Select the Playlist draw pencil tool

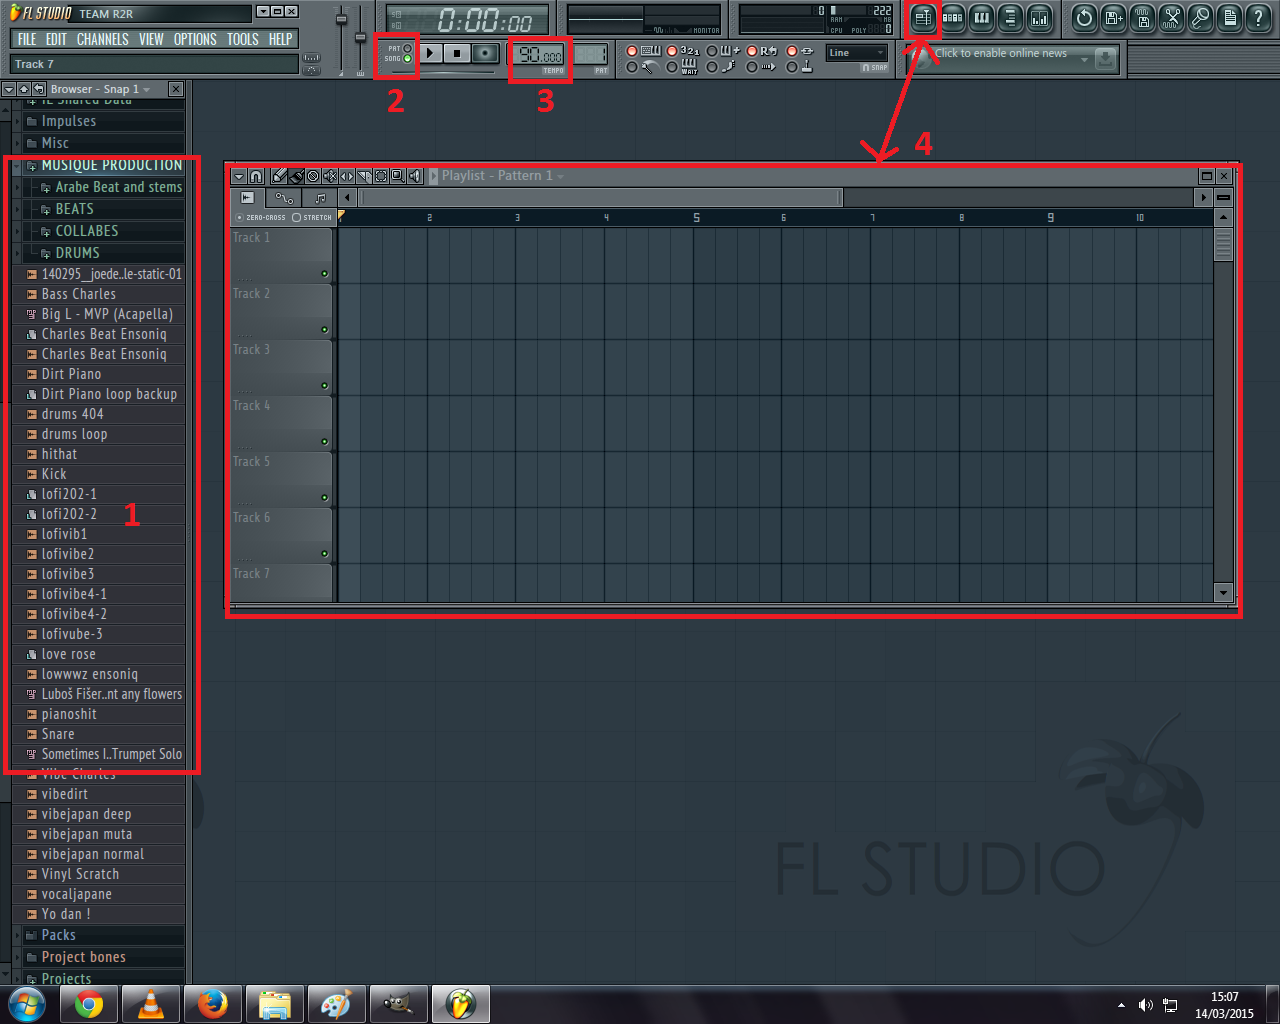click(x=280, y=176)
